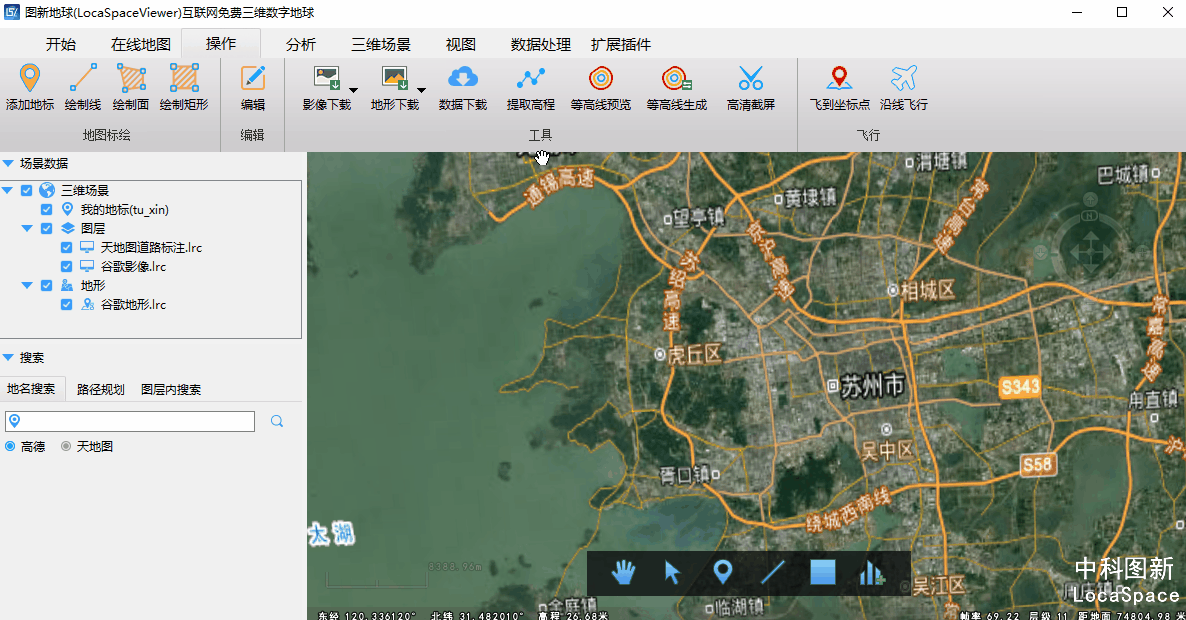
Task: Choose the placemark pin on map toolbar
Action: point(722,572)
